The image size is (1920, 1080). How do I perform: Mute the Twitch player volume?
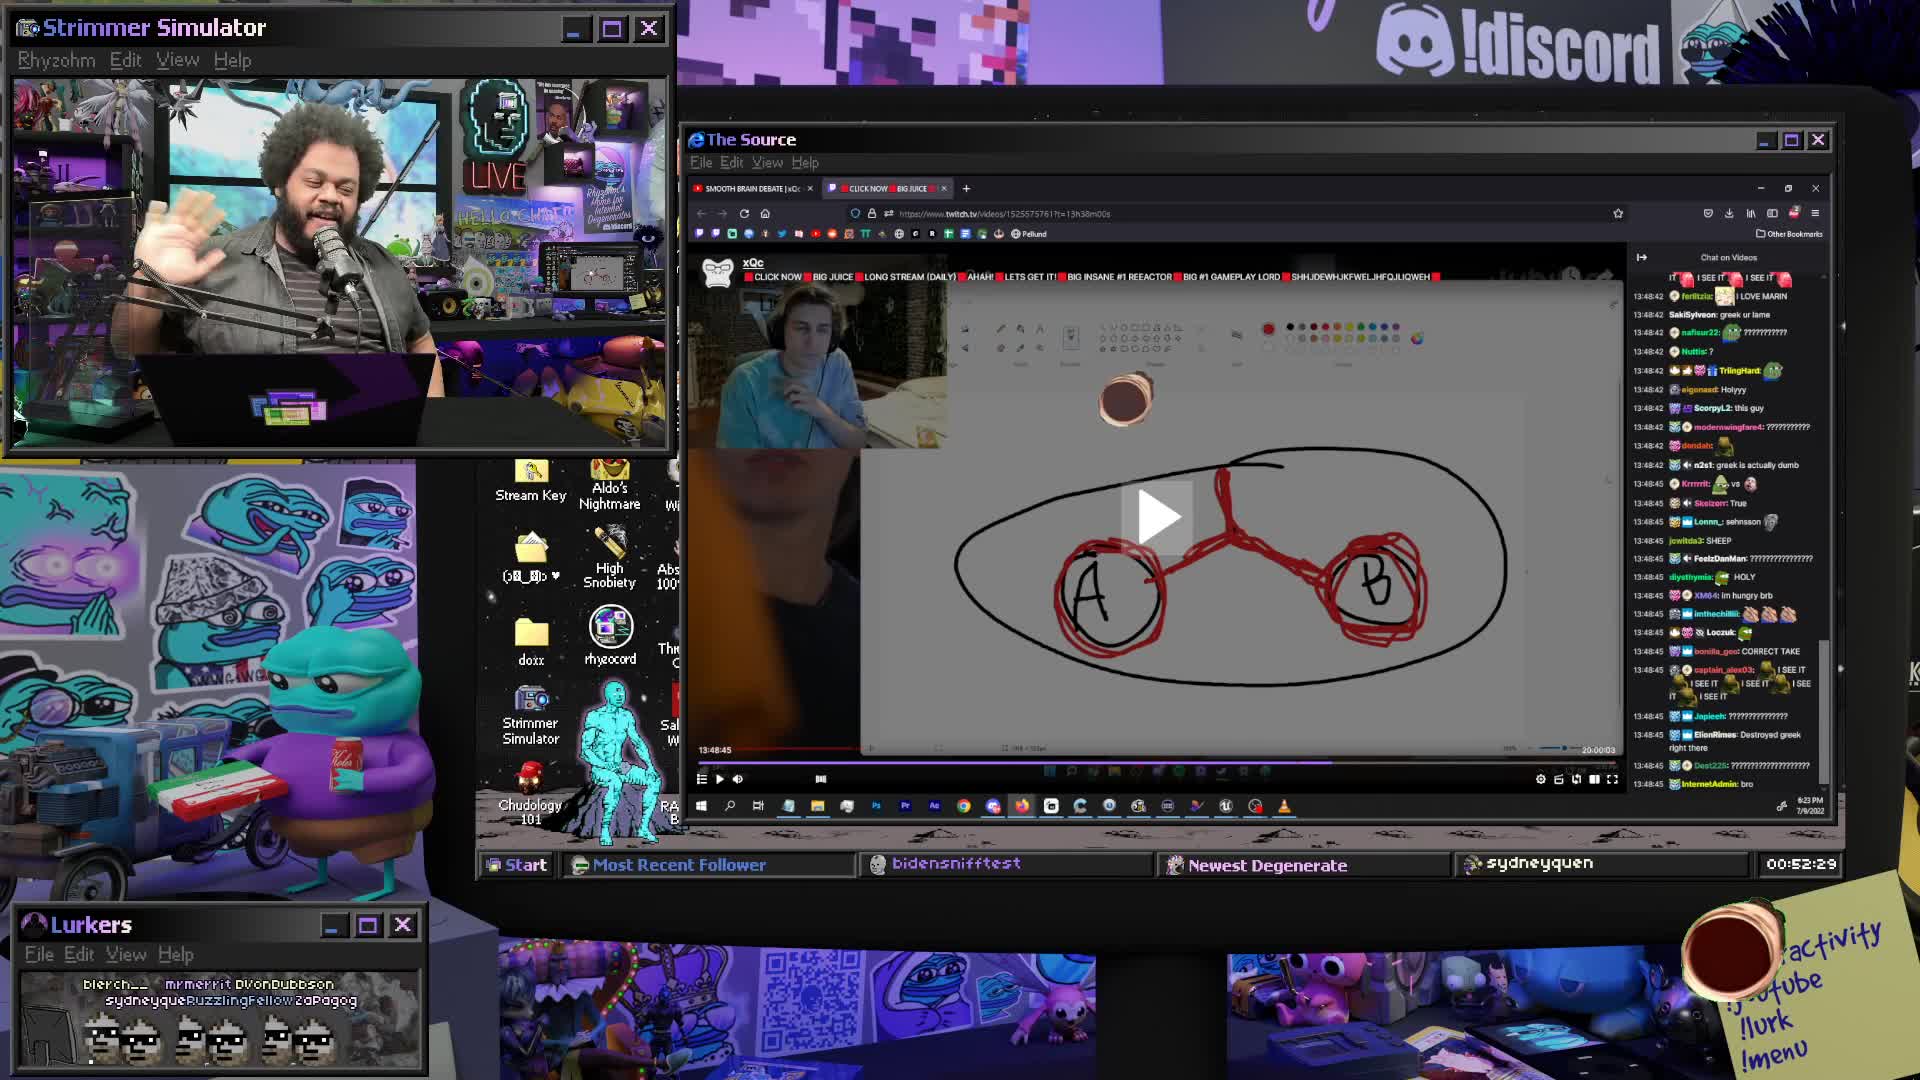pyautogui.click(x=738, y=779)
